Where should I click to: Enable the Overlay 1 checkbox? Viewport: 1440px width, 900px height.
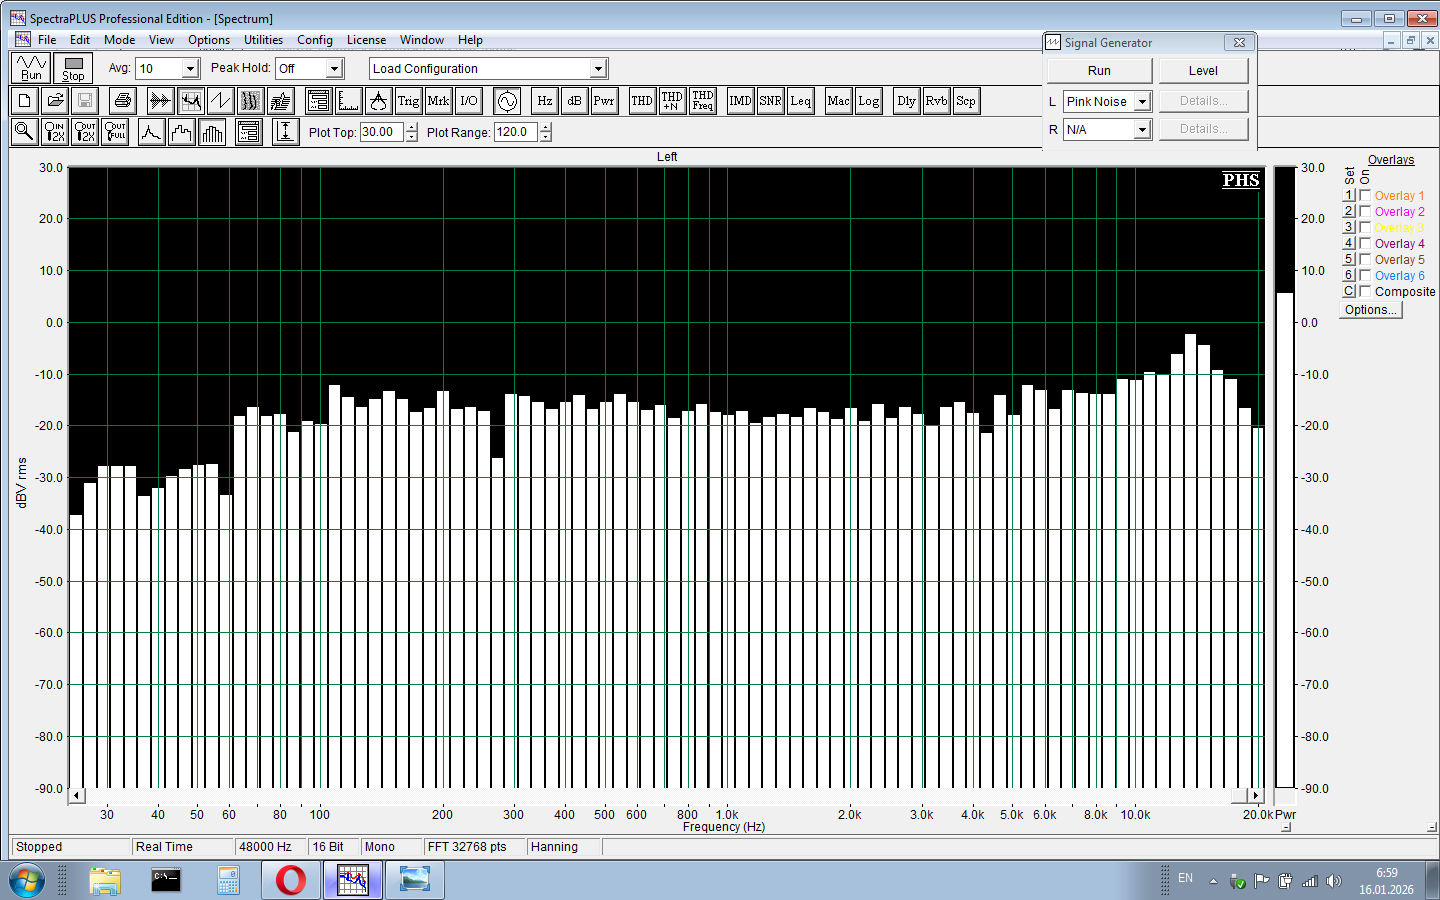[x=1365, y=195]
